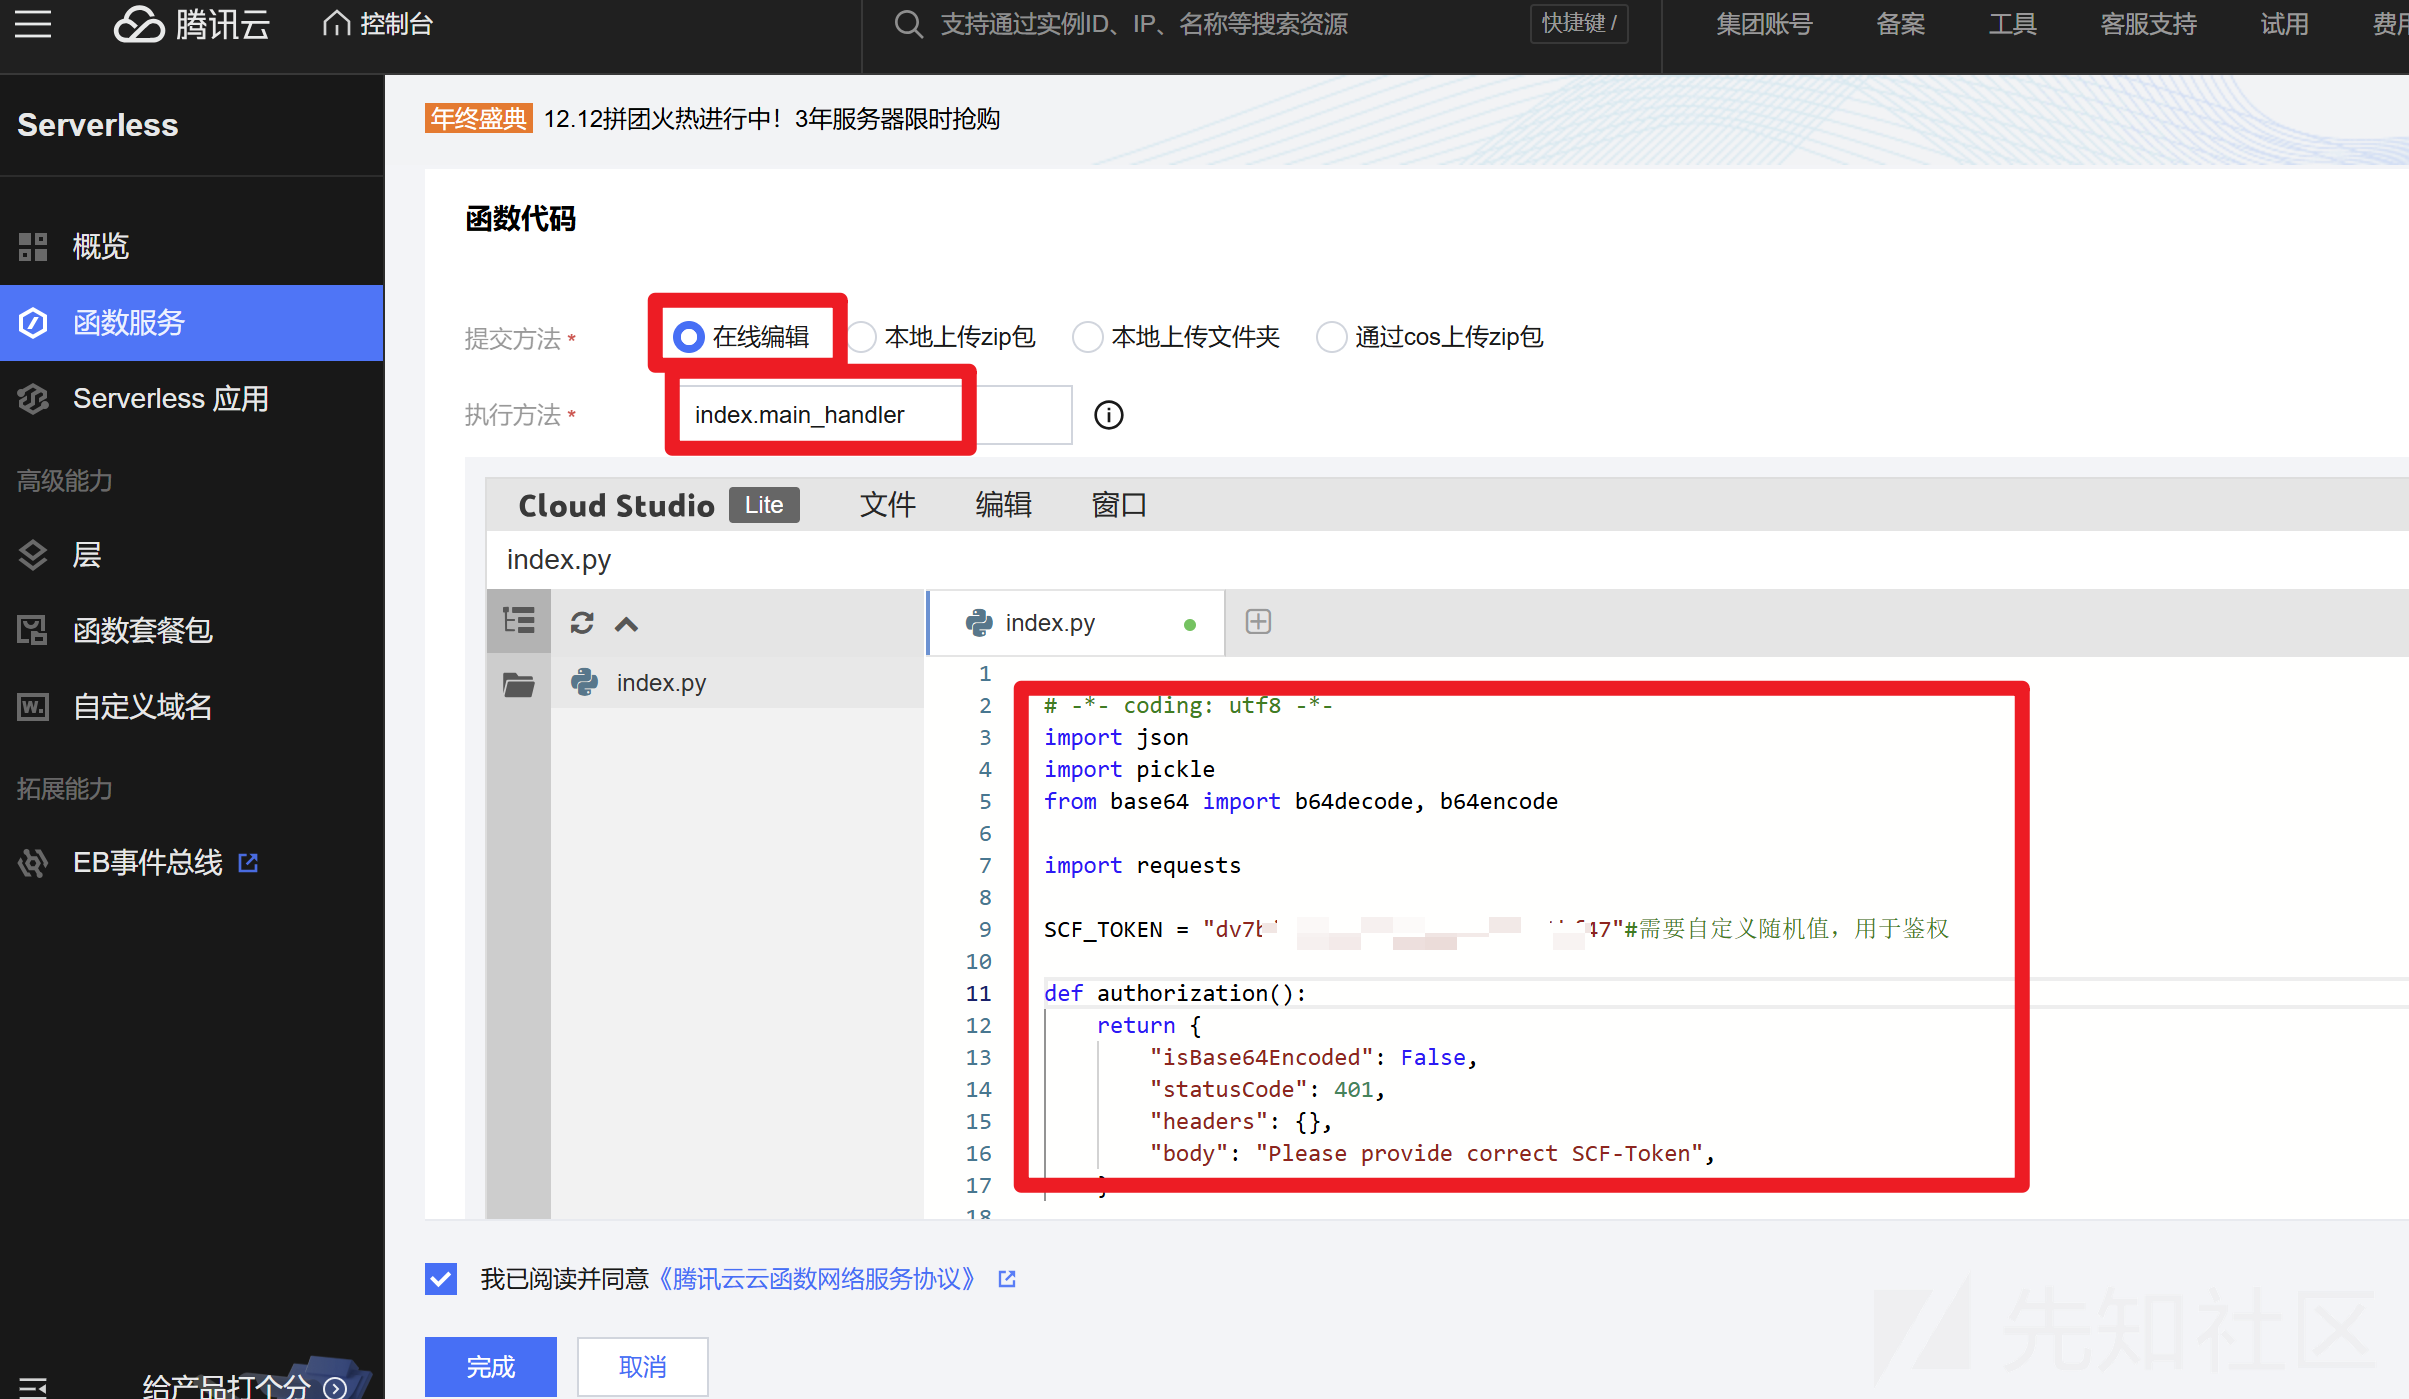Viewport: 2409px width, 1399px height.
Task: Select 函数服务 in the sidebar
Action: coord(192,323)
